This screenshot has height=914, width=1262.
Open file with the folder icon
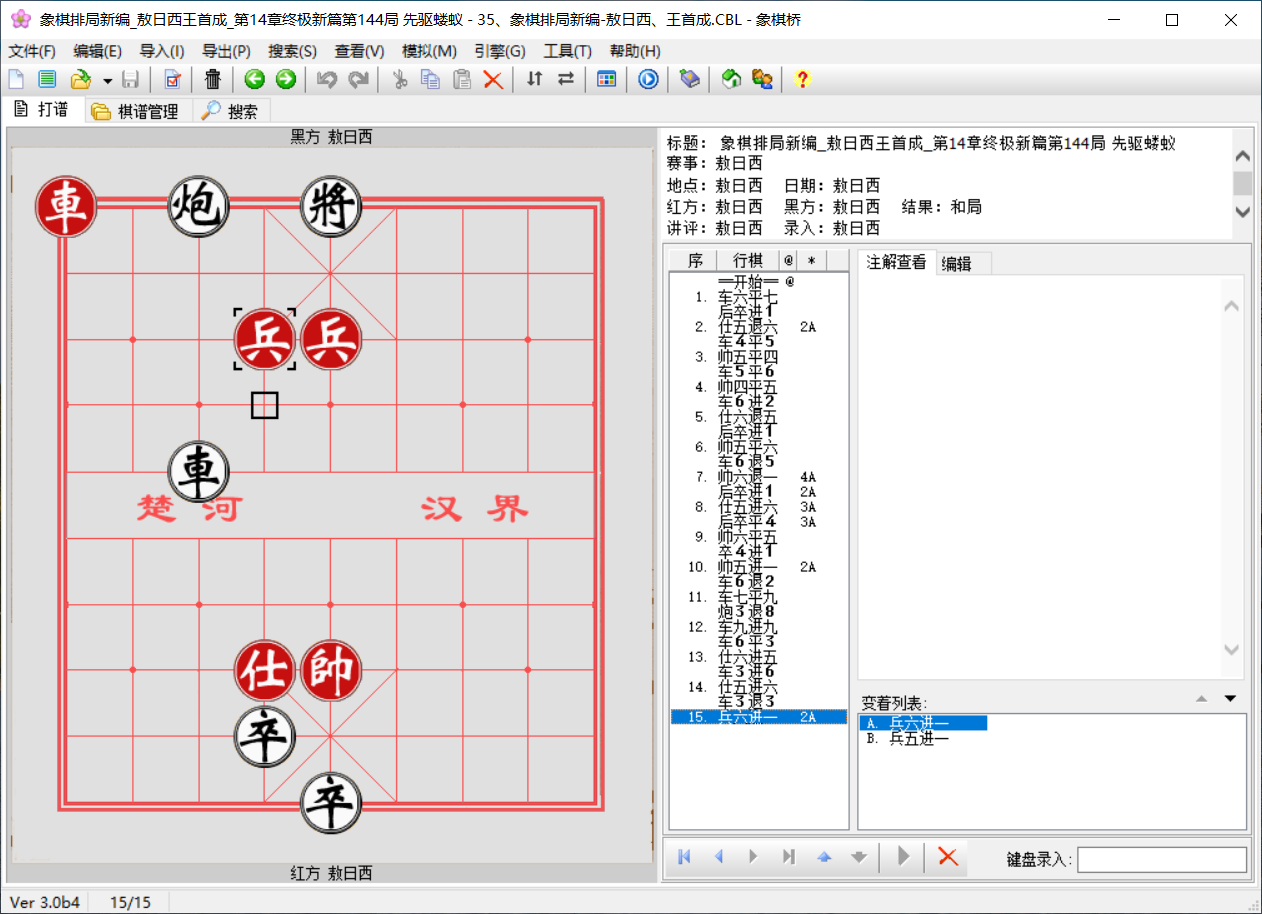point(81,80)
